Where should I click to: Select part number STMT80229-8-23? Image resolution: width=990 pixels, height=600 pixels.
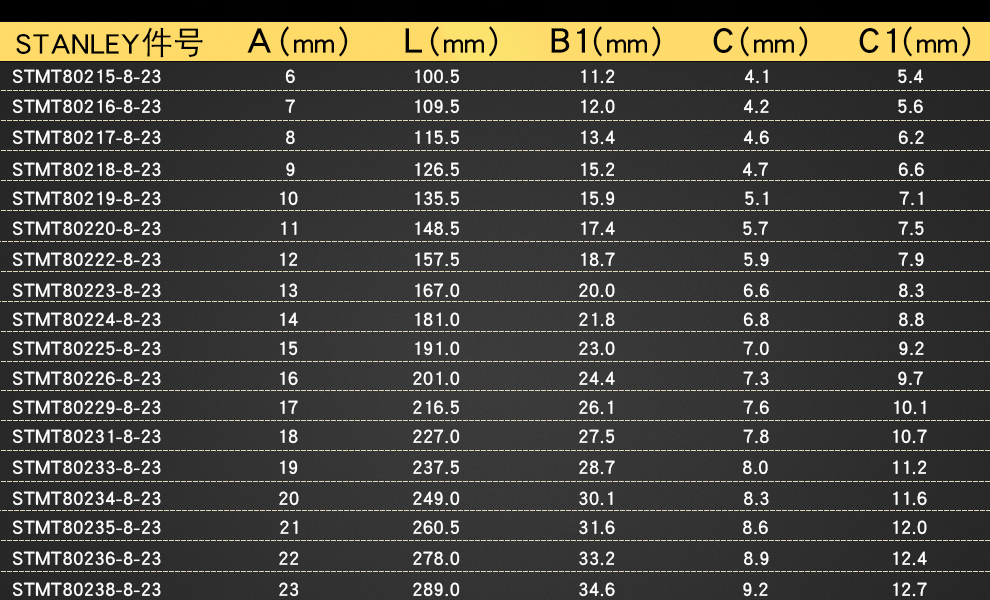point(86,407)
